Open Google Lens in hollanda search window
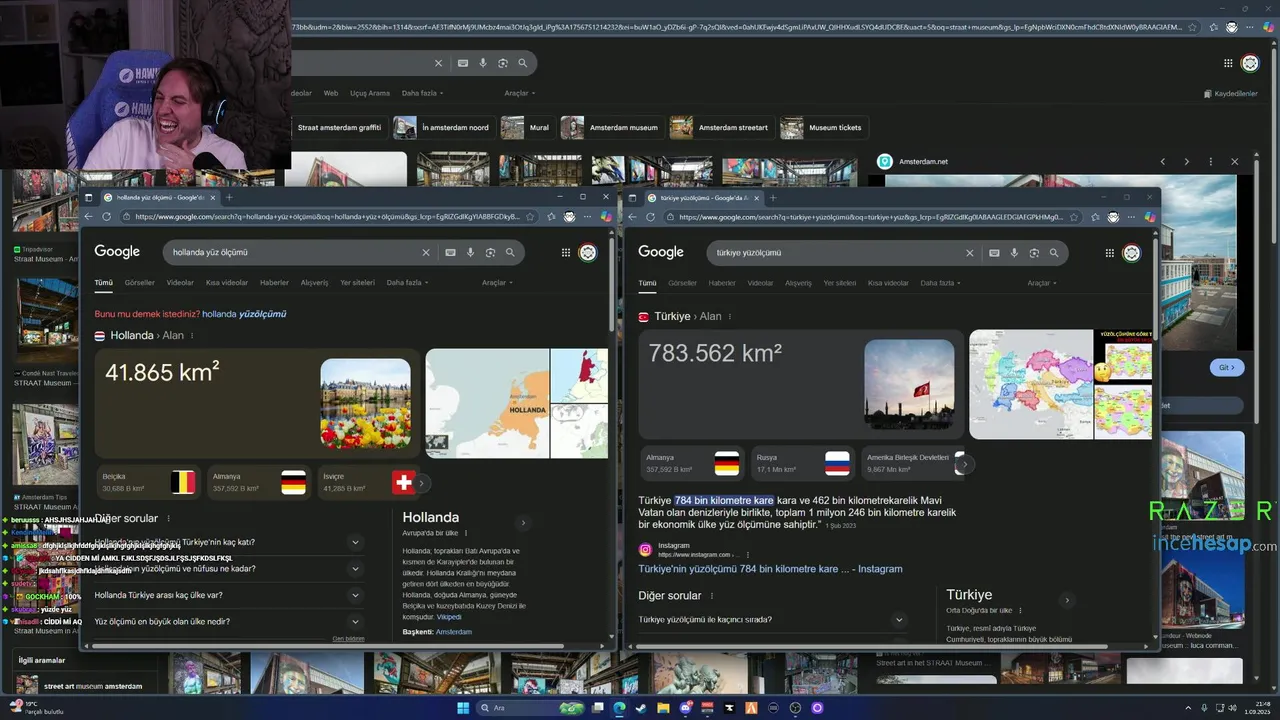This screenshot has width=1280, height=720. [x=490, y=253]
